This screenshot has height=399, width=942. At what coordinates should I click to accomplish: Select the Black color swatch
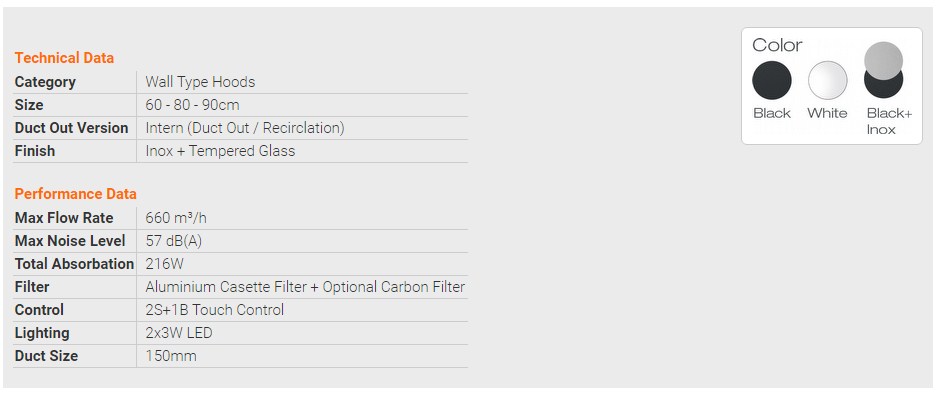click(x=772, y=80)
